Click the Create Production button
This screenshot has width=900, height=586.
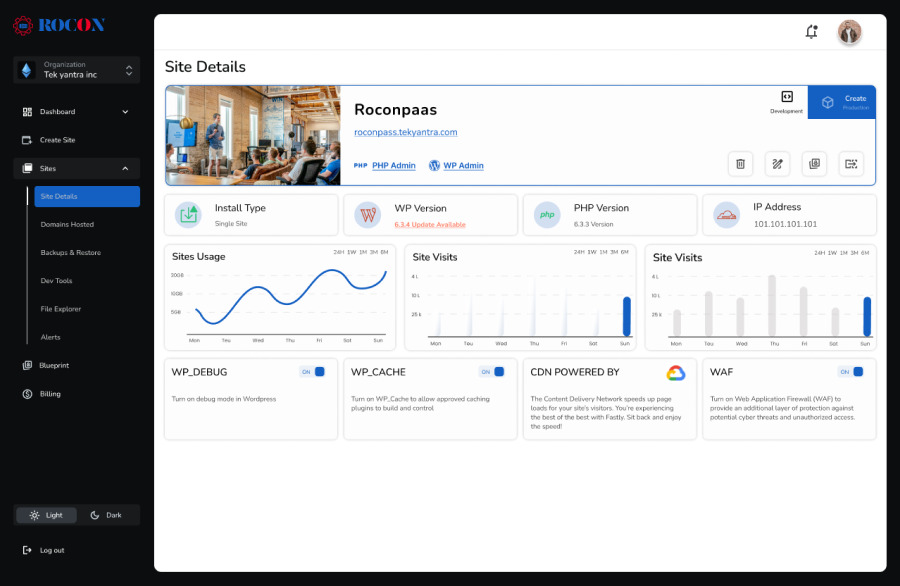(841, 102)
